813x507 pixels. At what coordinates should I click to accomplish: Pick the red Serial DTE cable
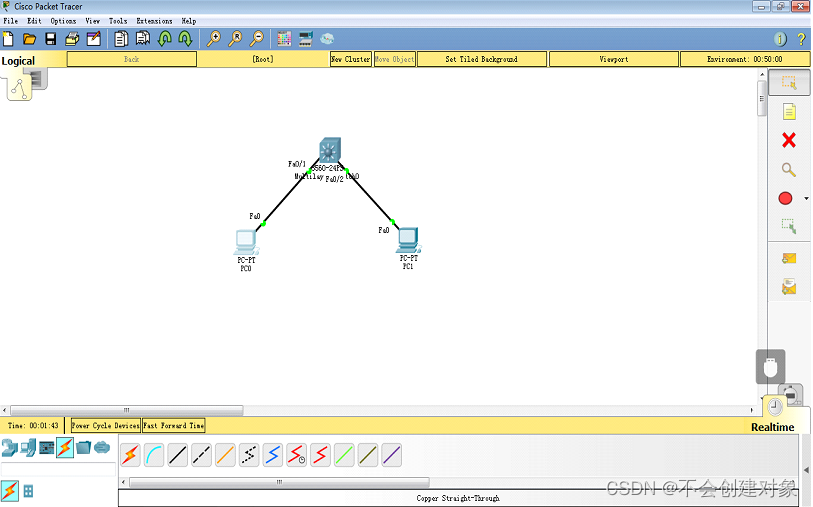point(320,455)
